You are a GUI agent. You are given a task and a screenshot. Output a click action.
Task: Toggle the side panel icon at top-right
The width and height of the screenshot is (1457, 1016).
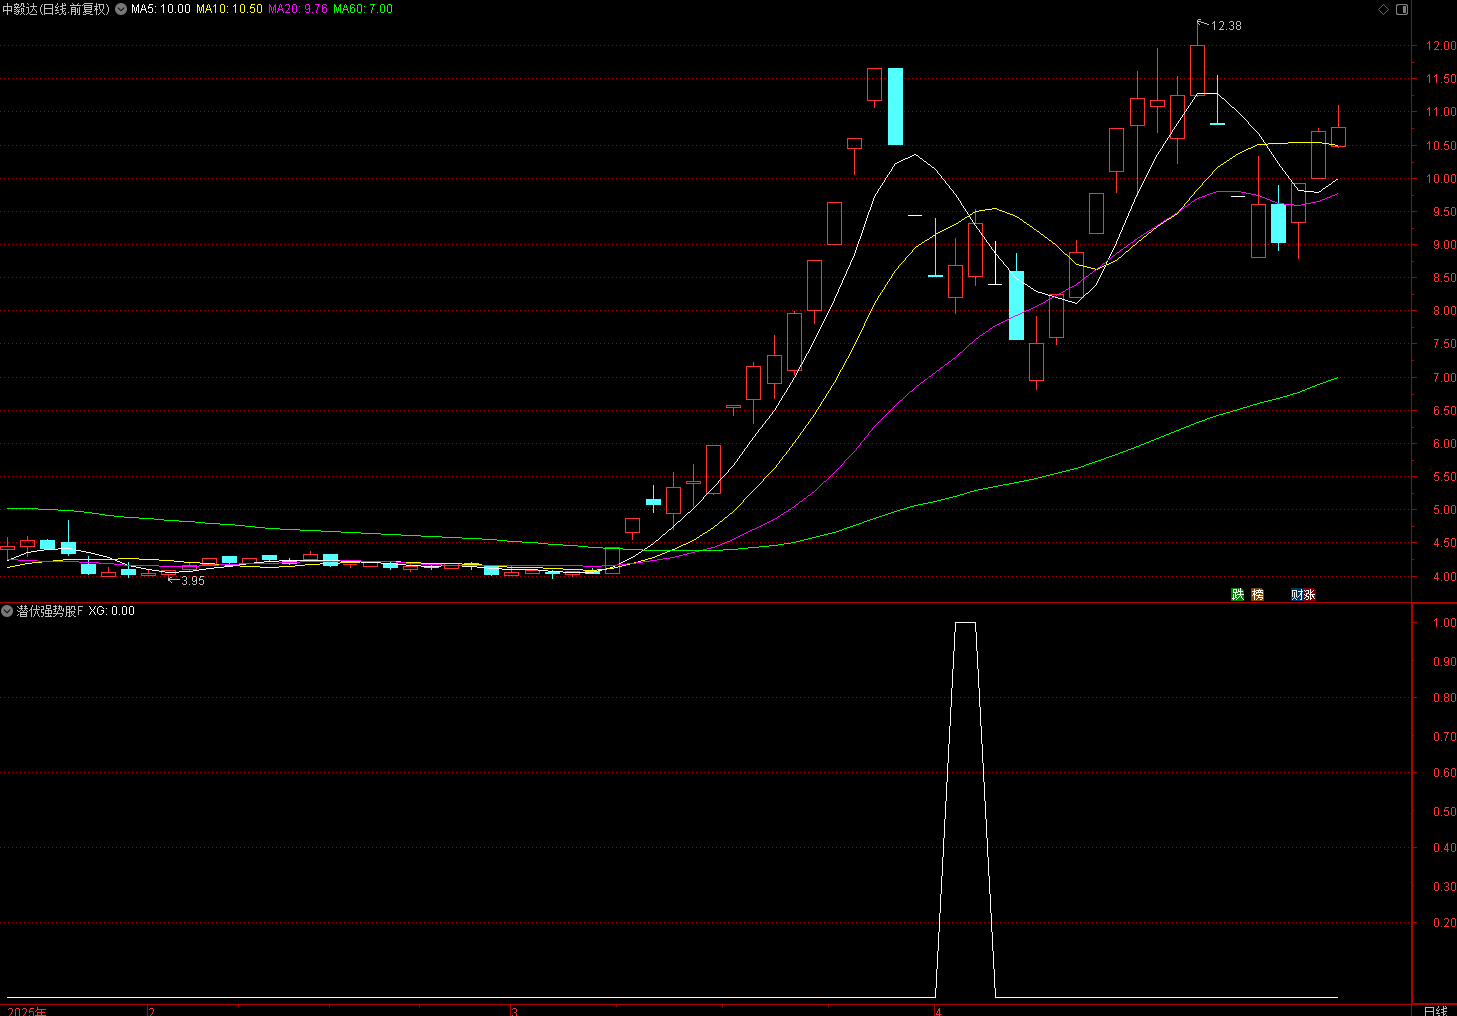click(1402, 9)
